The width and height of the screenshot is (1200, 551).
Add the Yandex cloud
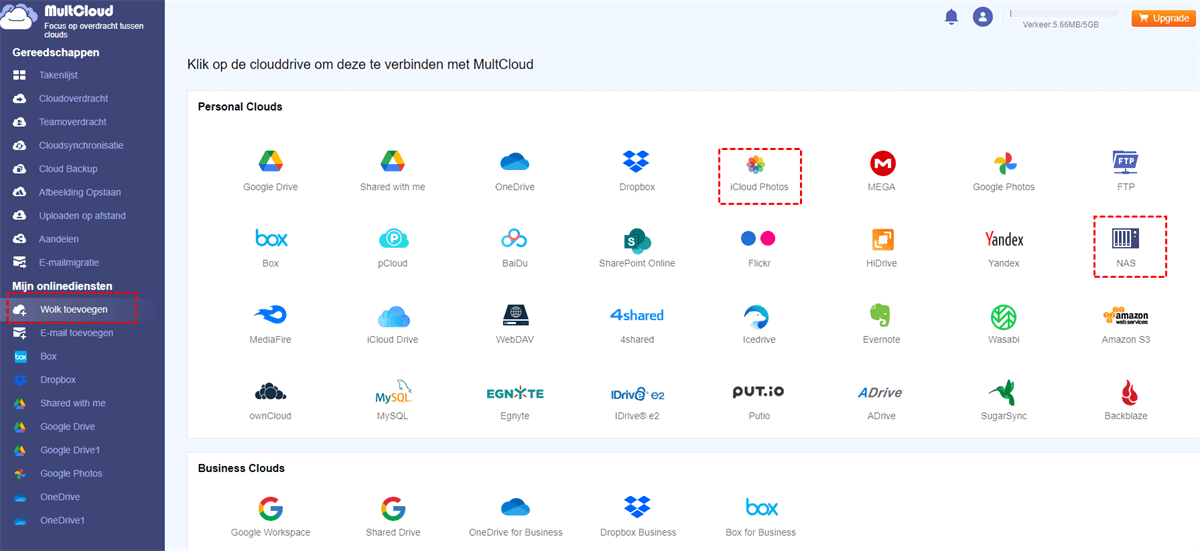pos(1004,239)
